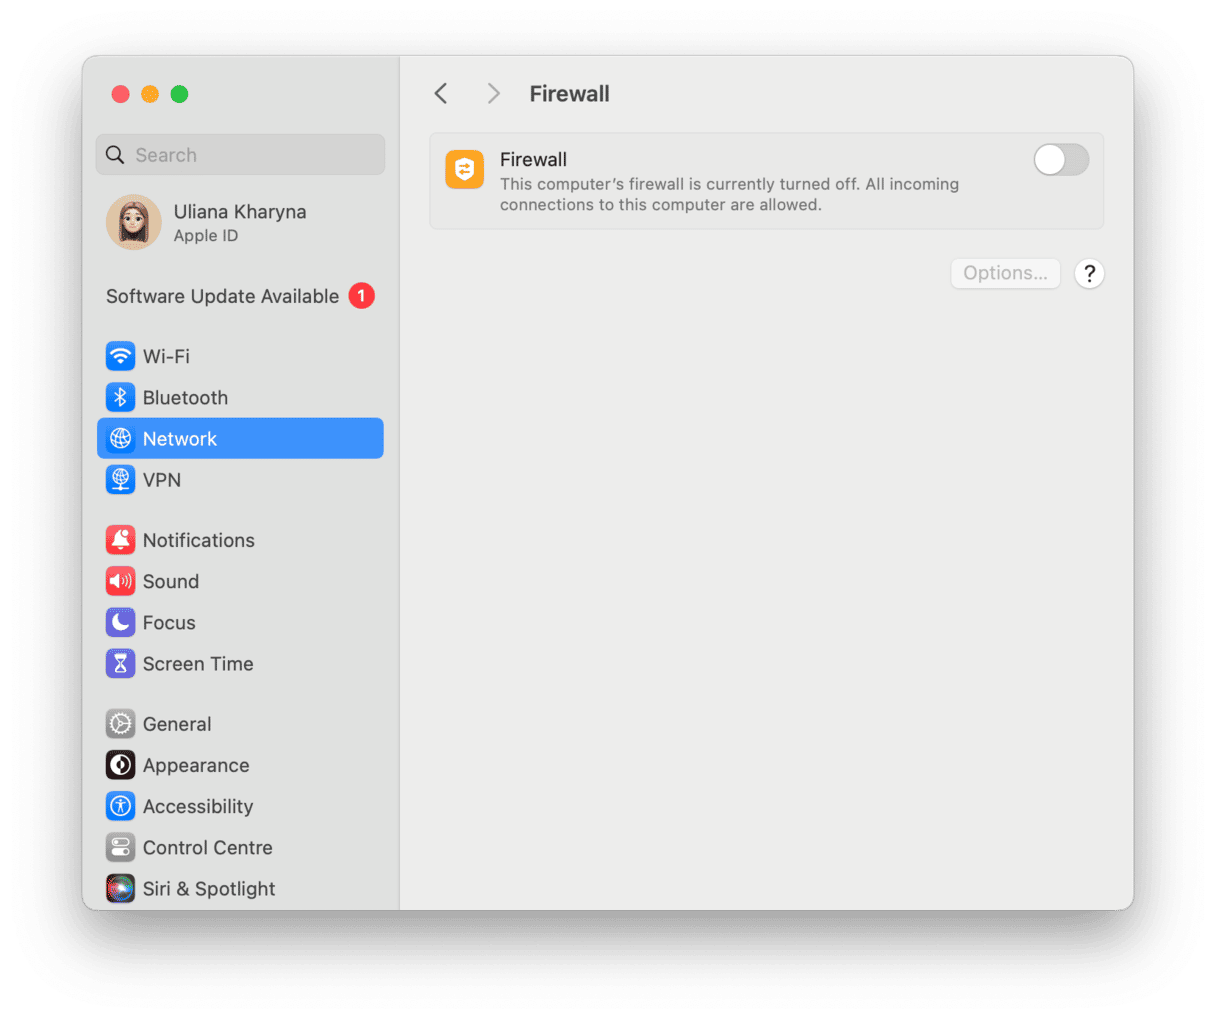
Task: Click the magnifying glass search icon
Action: point(115,155)
